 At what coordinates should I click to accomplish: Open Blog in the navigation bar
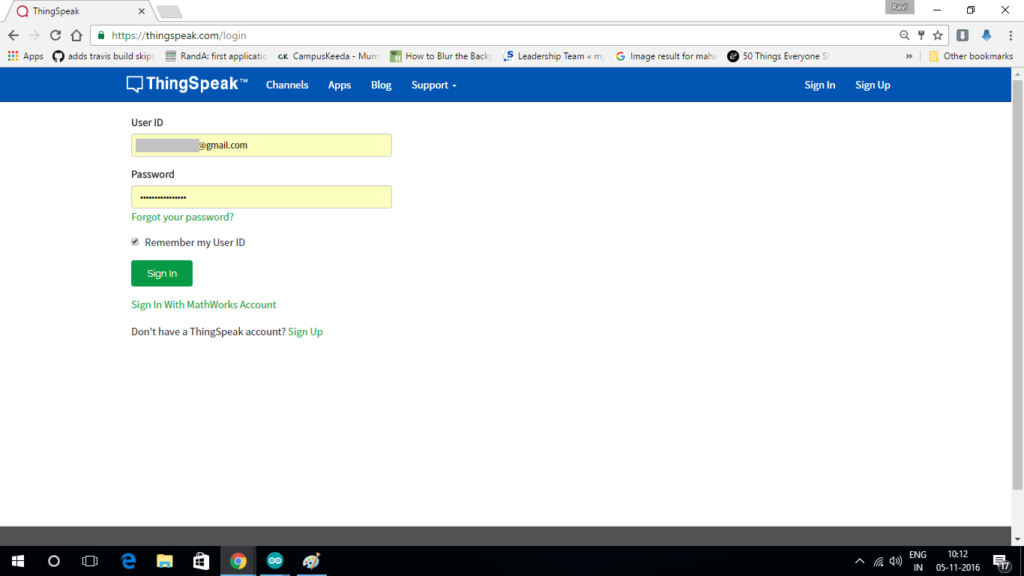click(381, 85)
